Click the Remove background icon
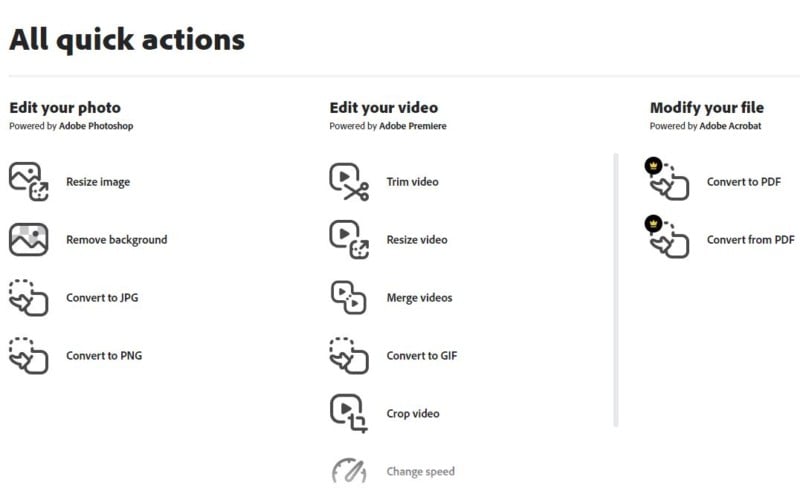This screenshot has height=497, width=800. (x=29, y=240)
